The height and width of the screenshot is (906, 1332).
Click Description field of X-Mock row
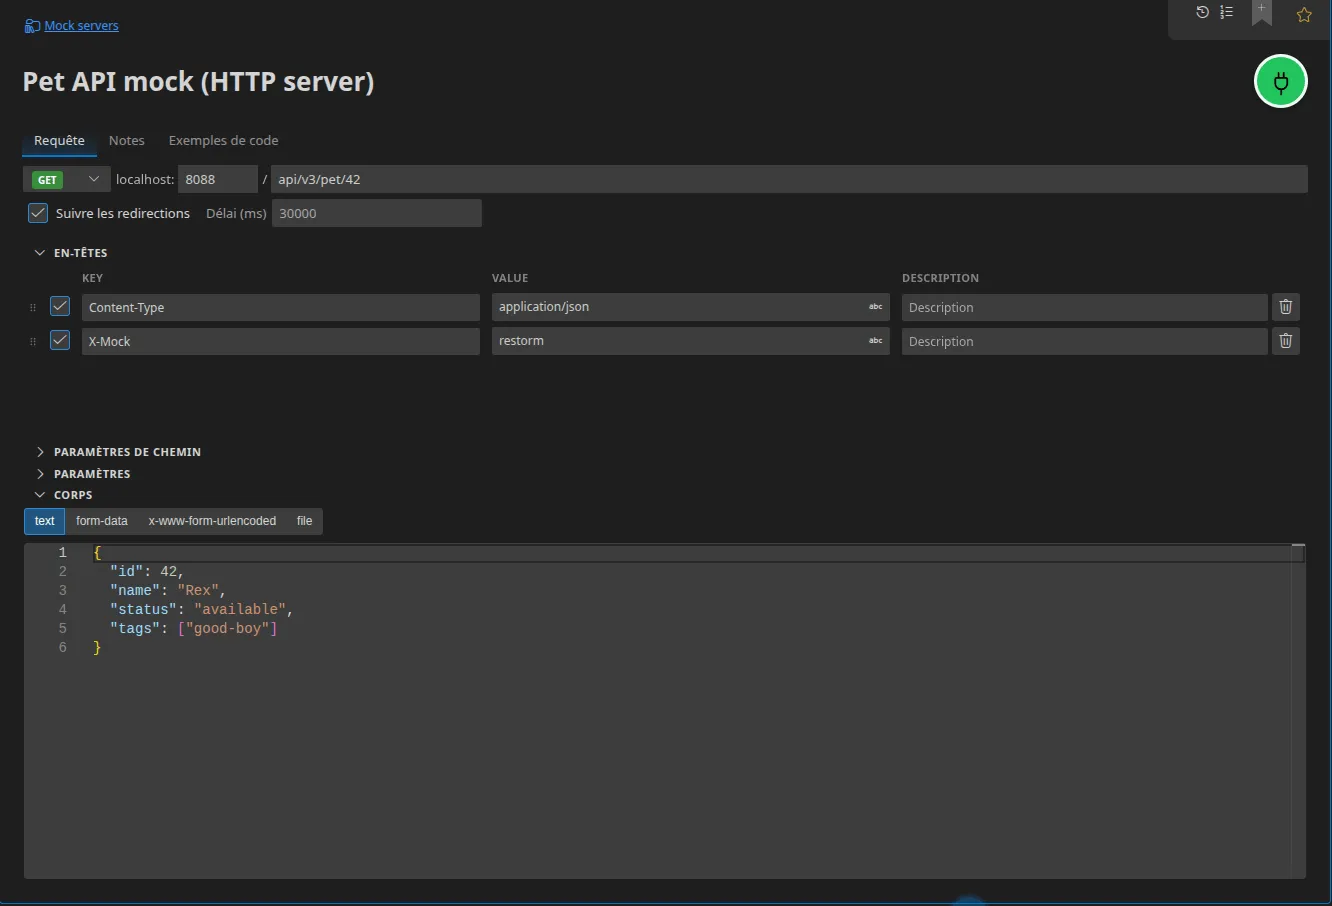point(1085,341)
